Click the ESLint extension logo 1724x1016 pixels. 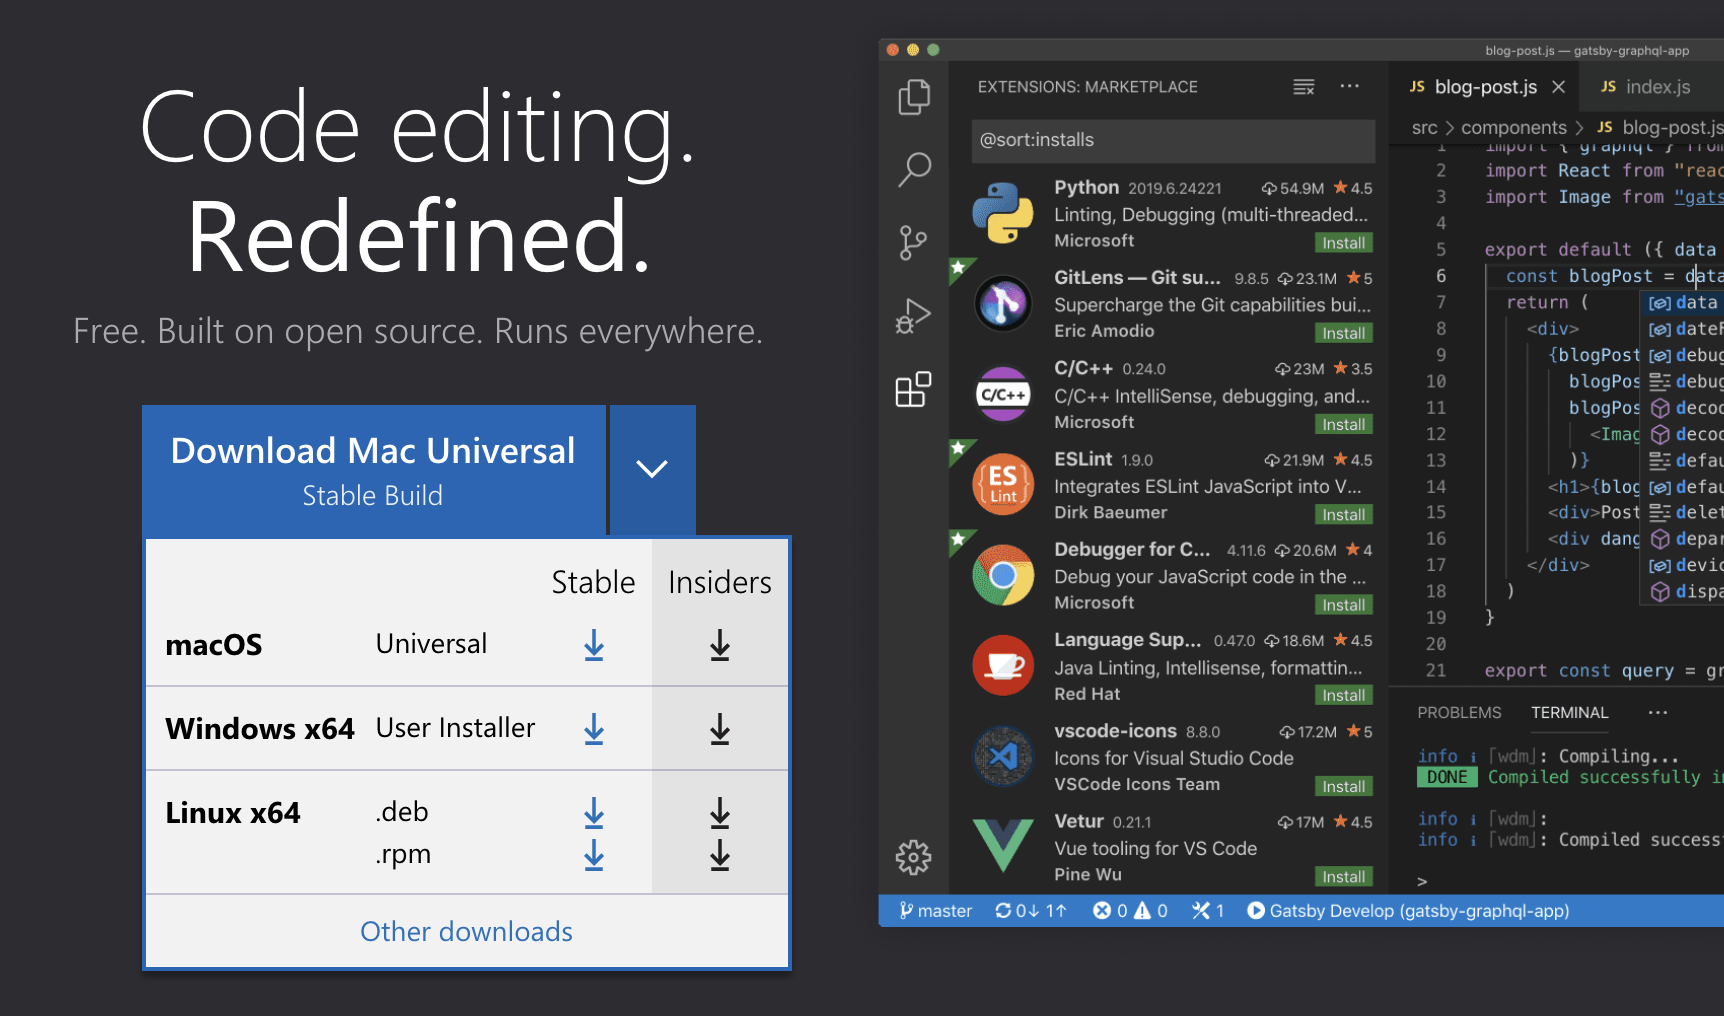pyautogui.click(x=1003, y=484)
